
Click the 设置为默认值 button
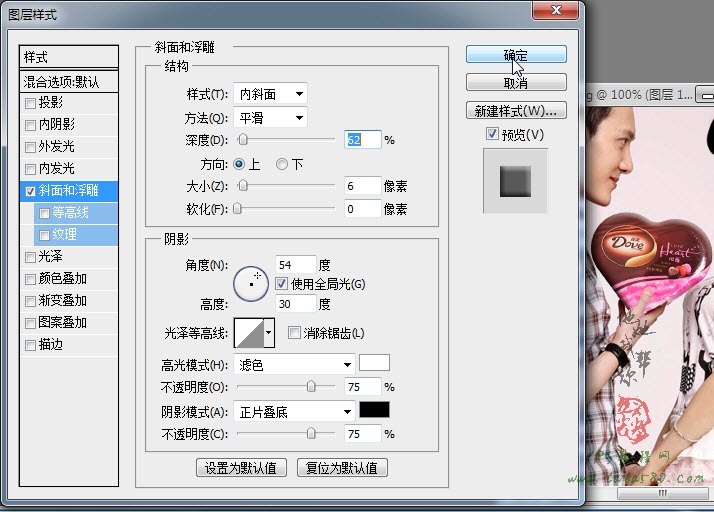click(x=241, y=468)
